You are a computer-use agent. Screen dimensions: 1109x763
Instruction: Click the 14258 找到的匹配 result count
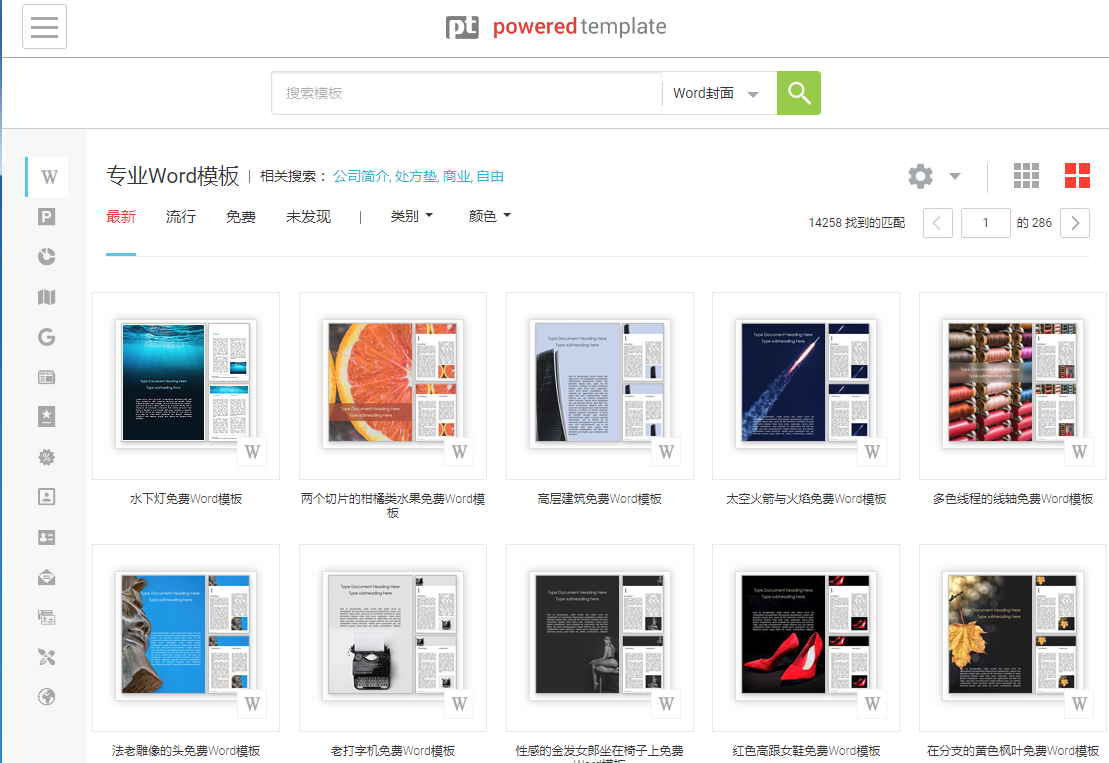pos(857,223)
